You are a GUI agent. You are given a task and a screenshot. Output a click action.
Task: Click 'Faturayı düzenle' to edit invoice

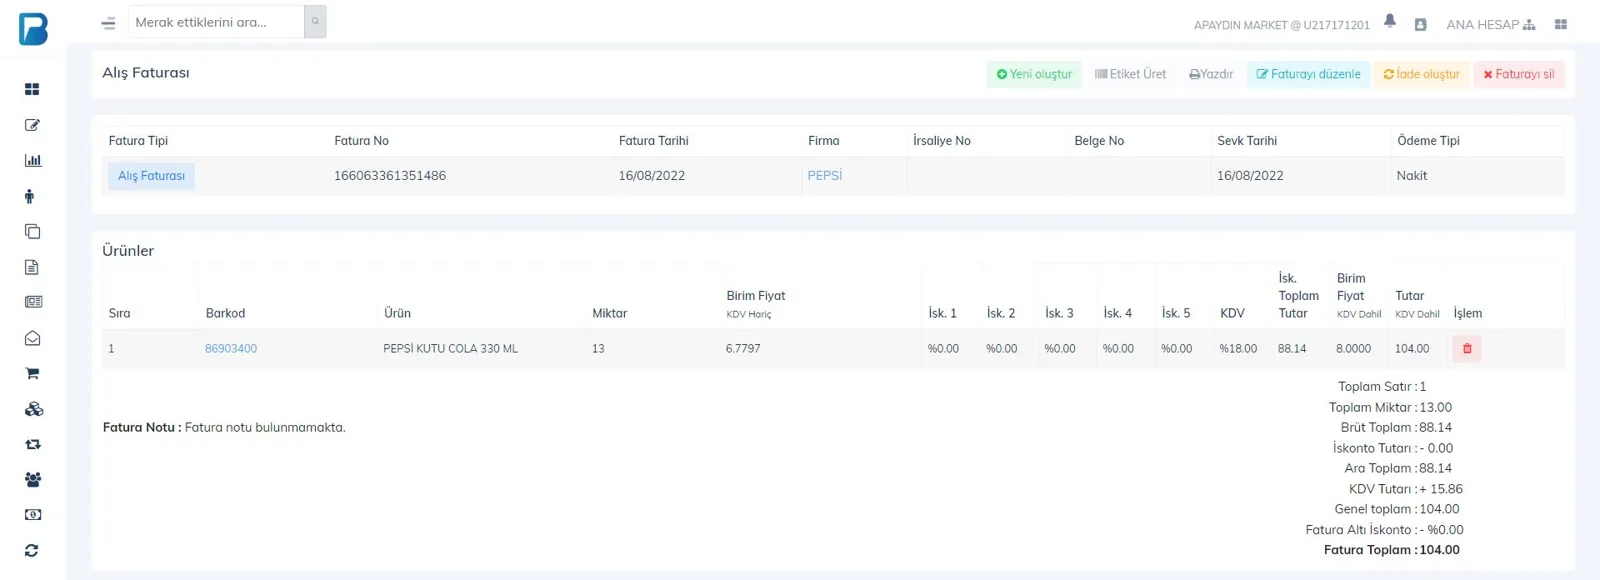tap(1308, 74)
